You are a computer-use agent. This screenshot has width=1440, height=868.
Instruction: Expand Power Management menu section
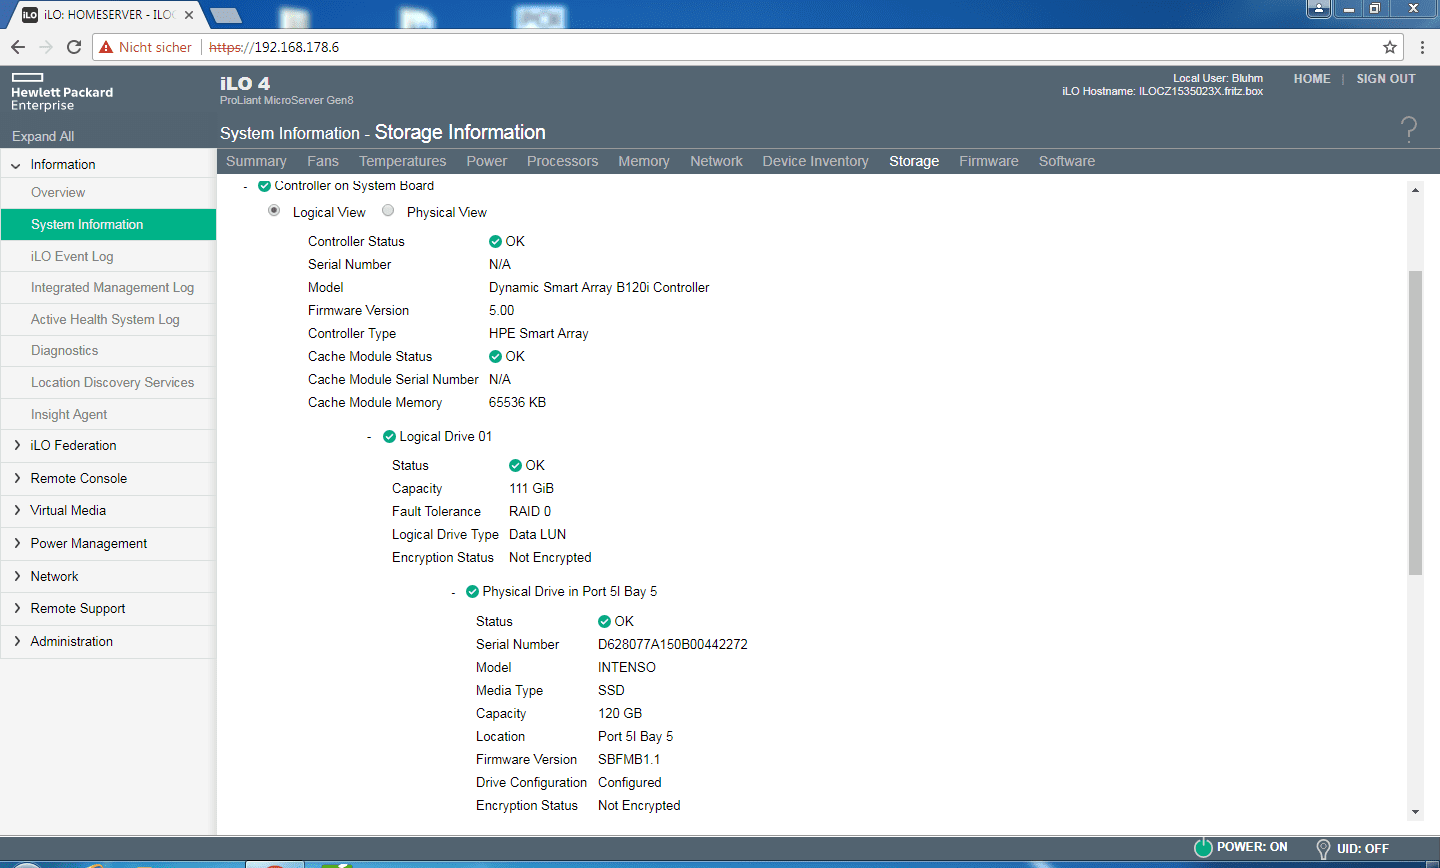[x=17, y=543]
